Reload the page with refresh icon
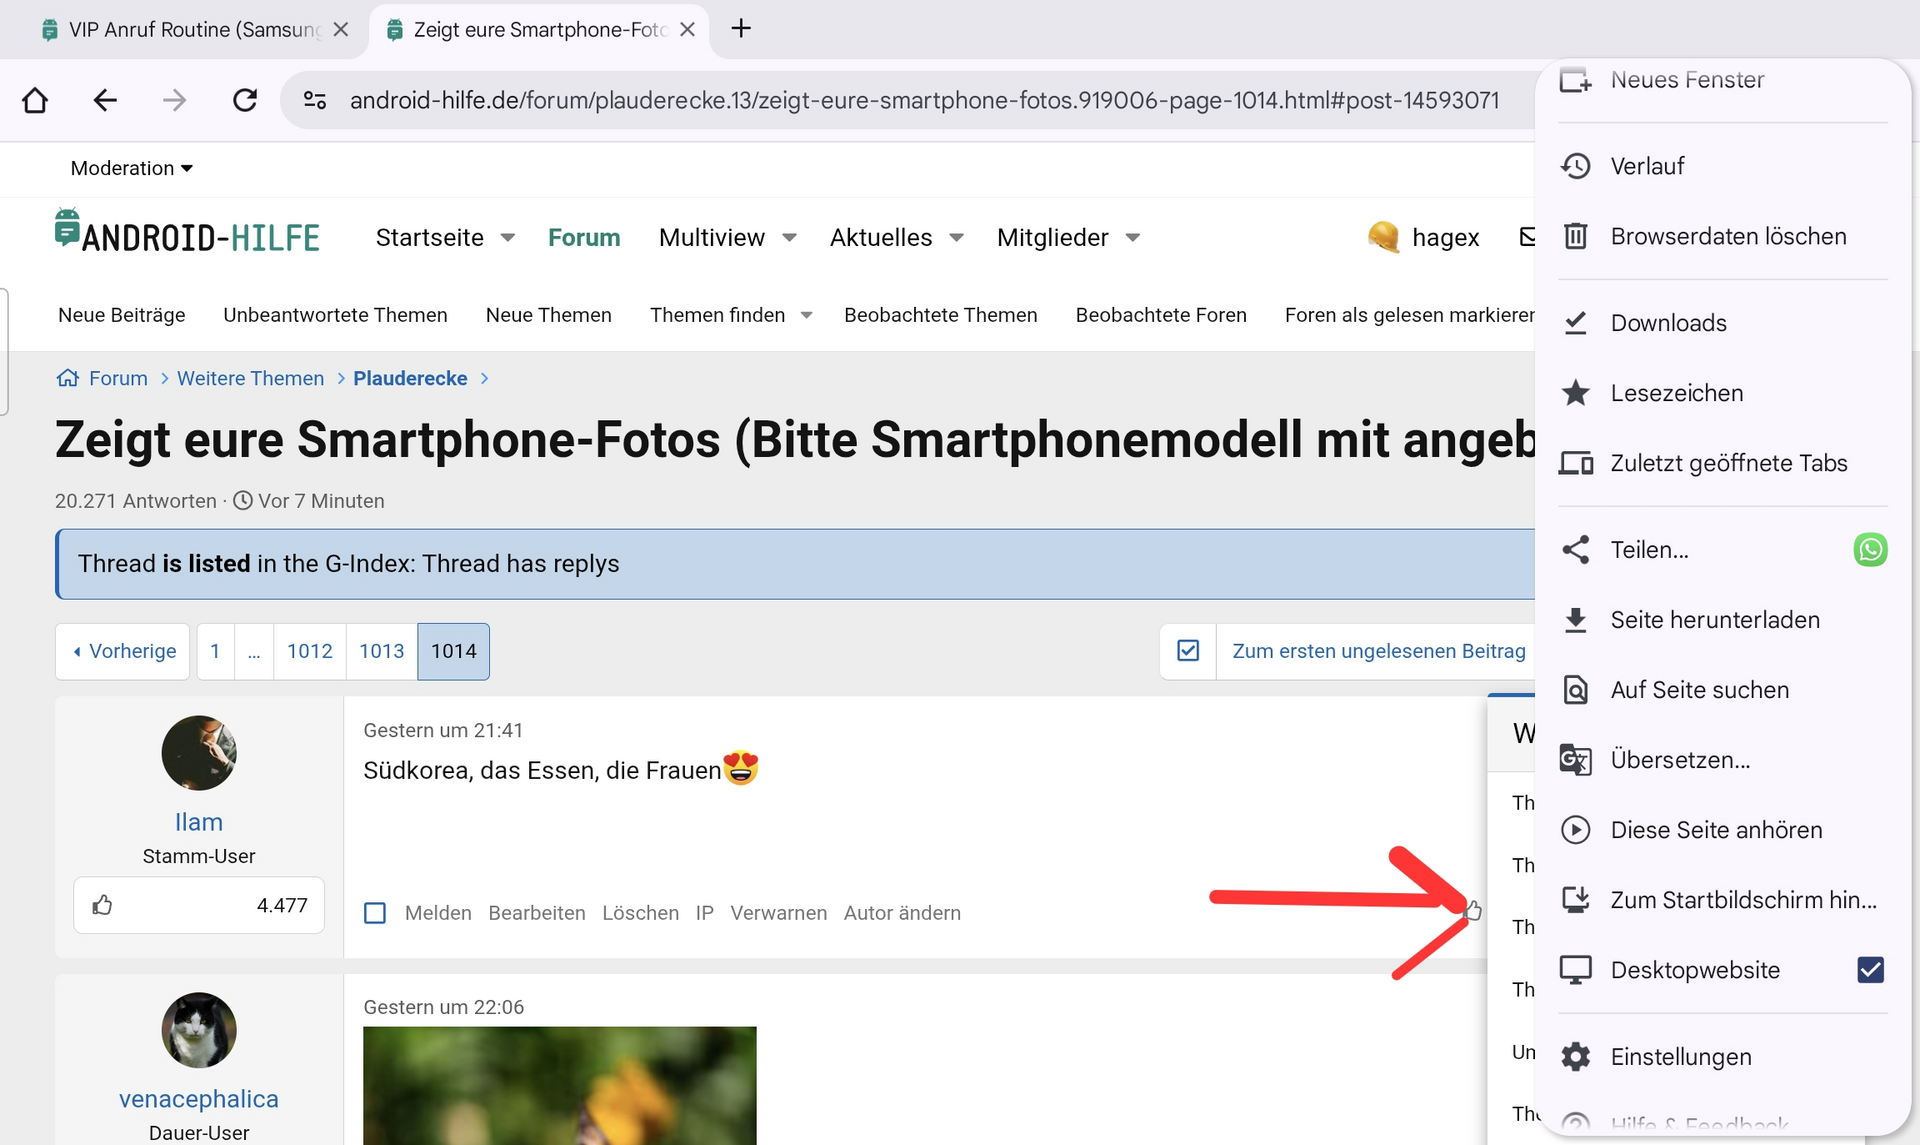Image resolution: width=1920 pixels, height=1145 pixels. click(245, 100)
